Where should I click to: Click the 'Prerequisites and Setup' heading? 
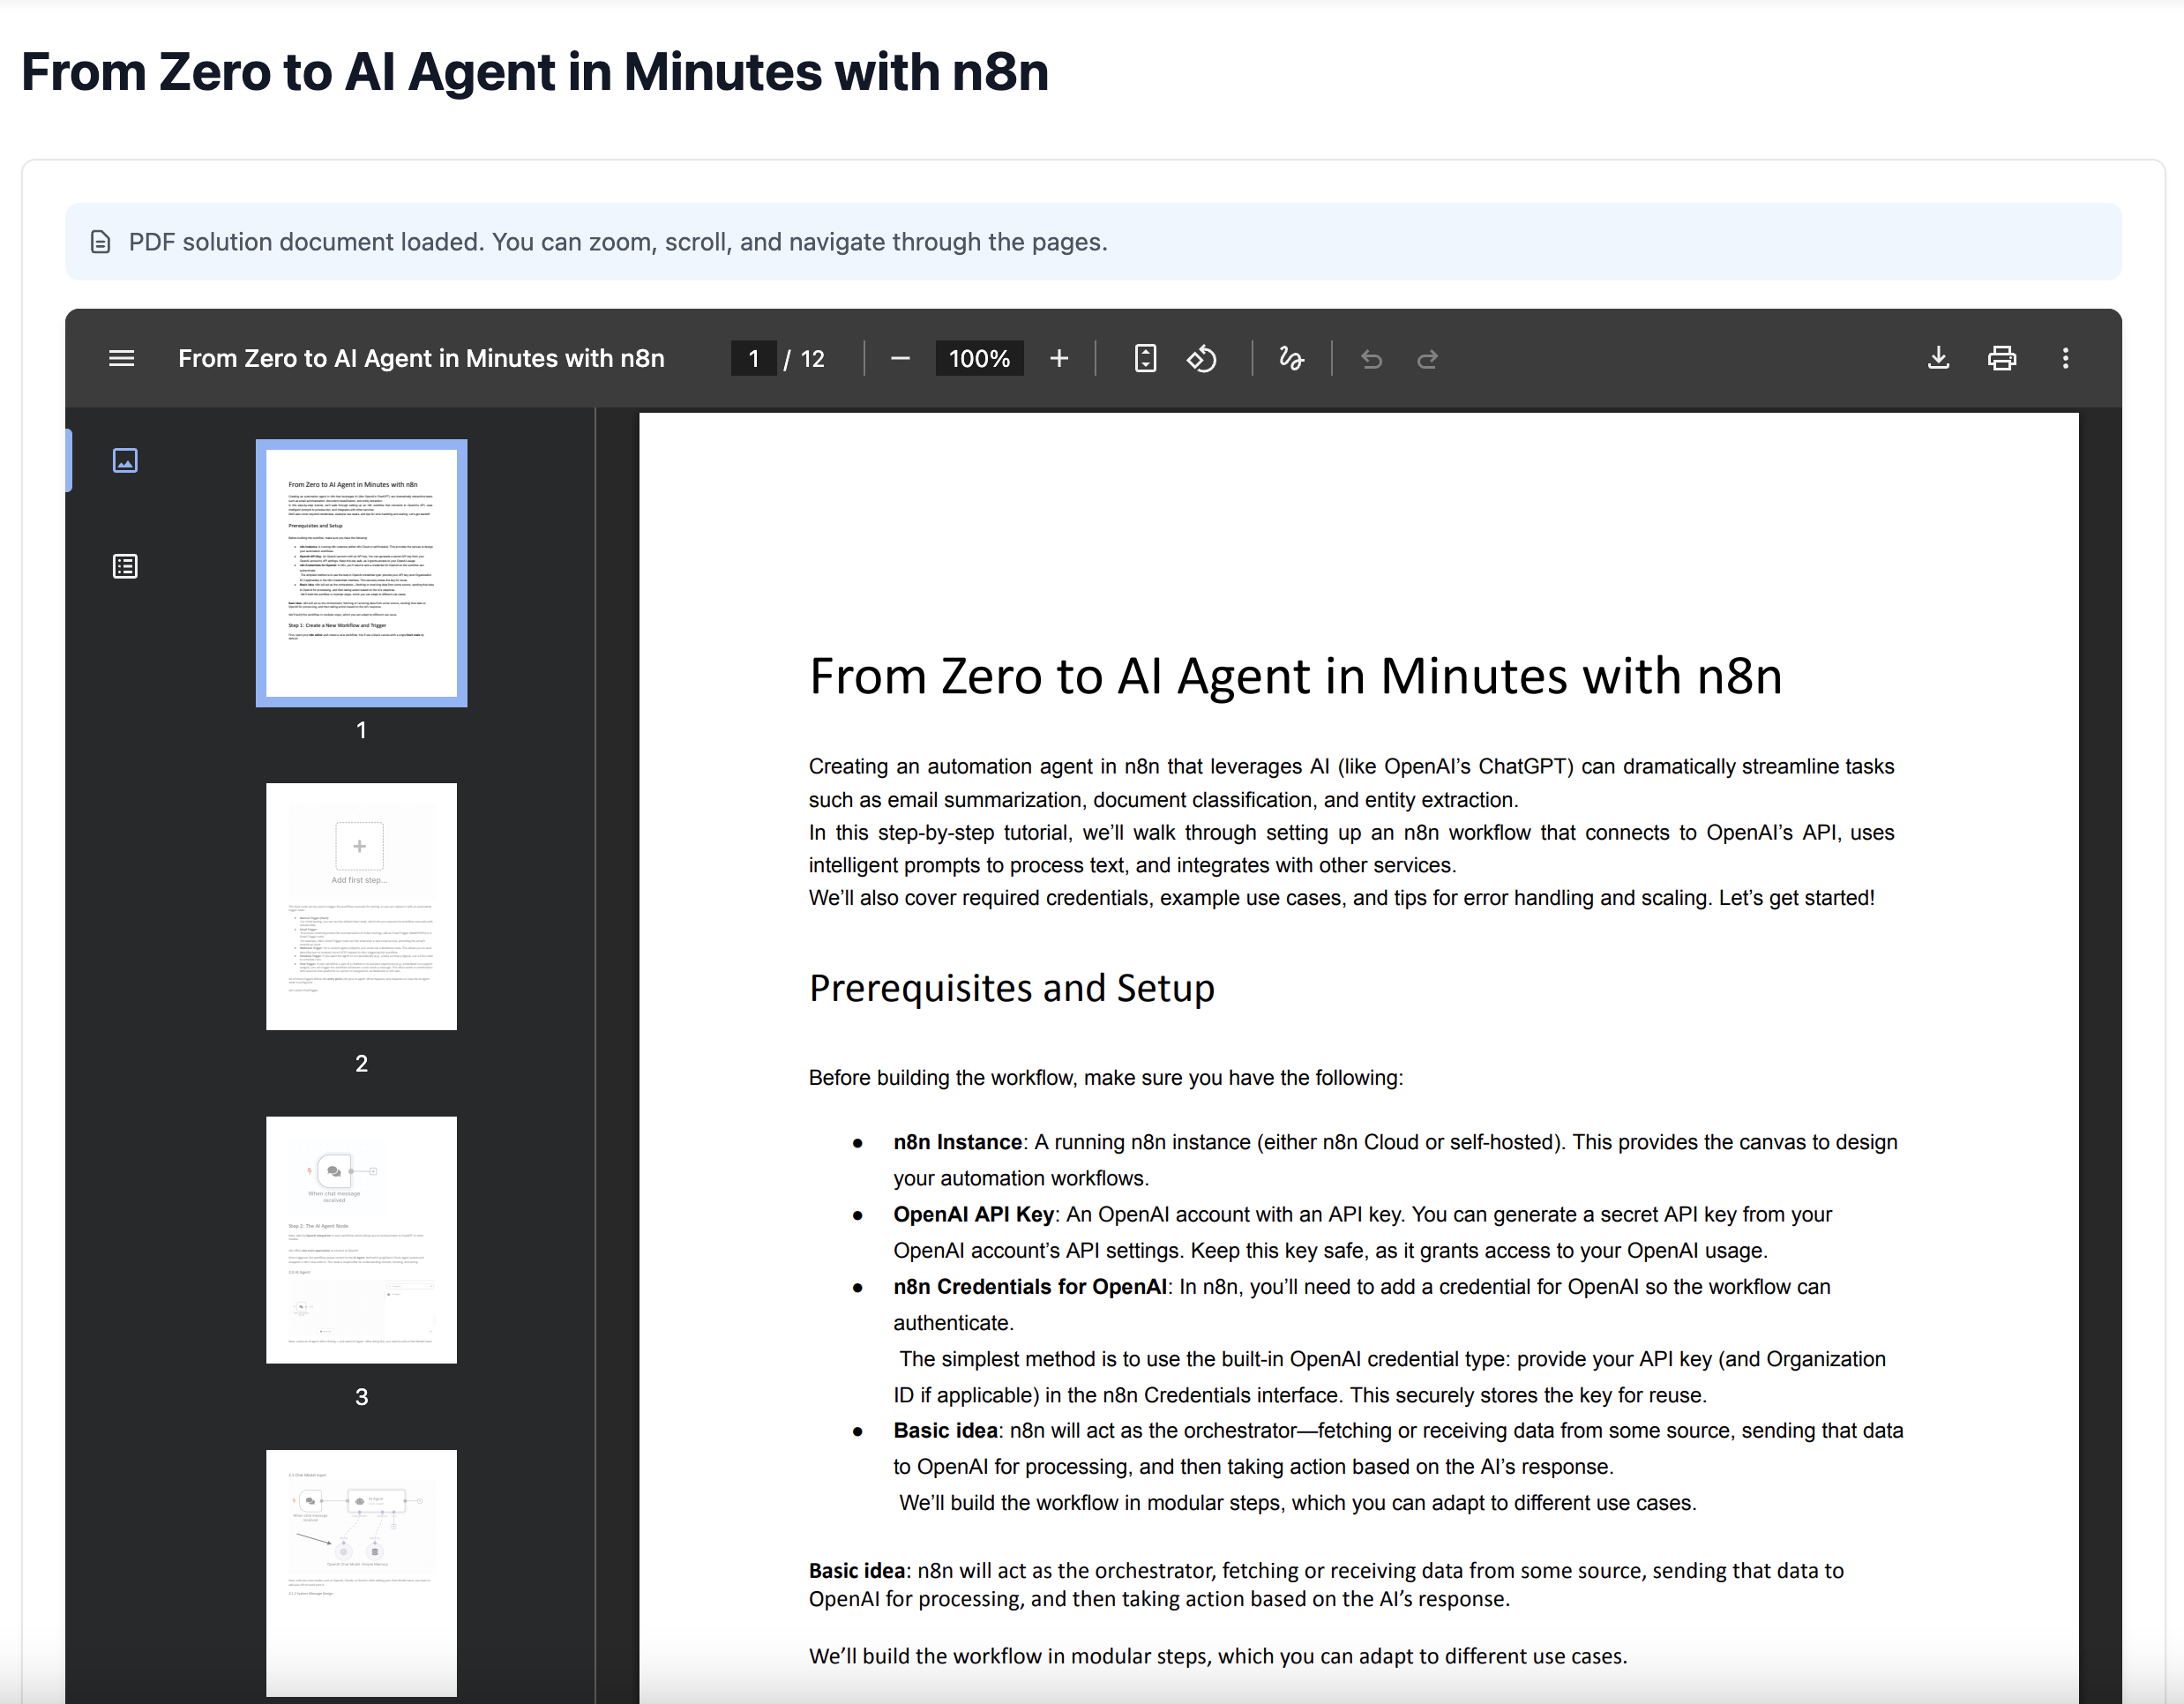click(x=1011, y=988)
